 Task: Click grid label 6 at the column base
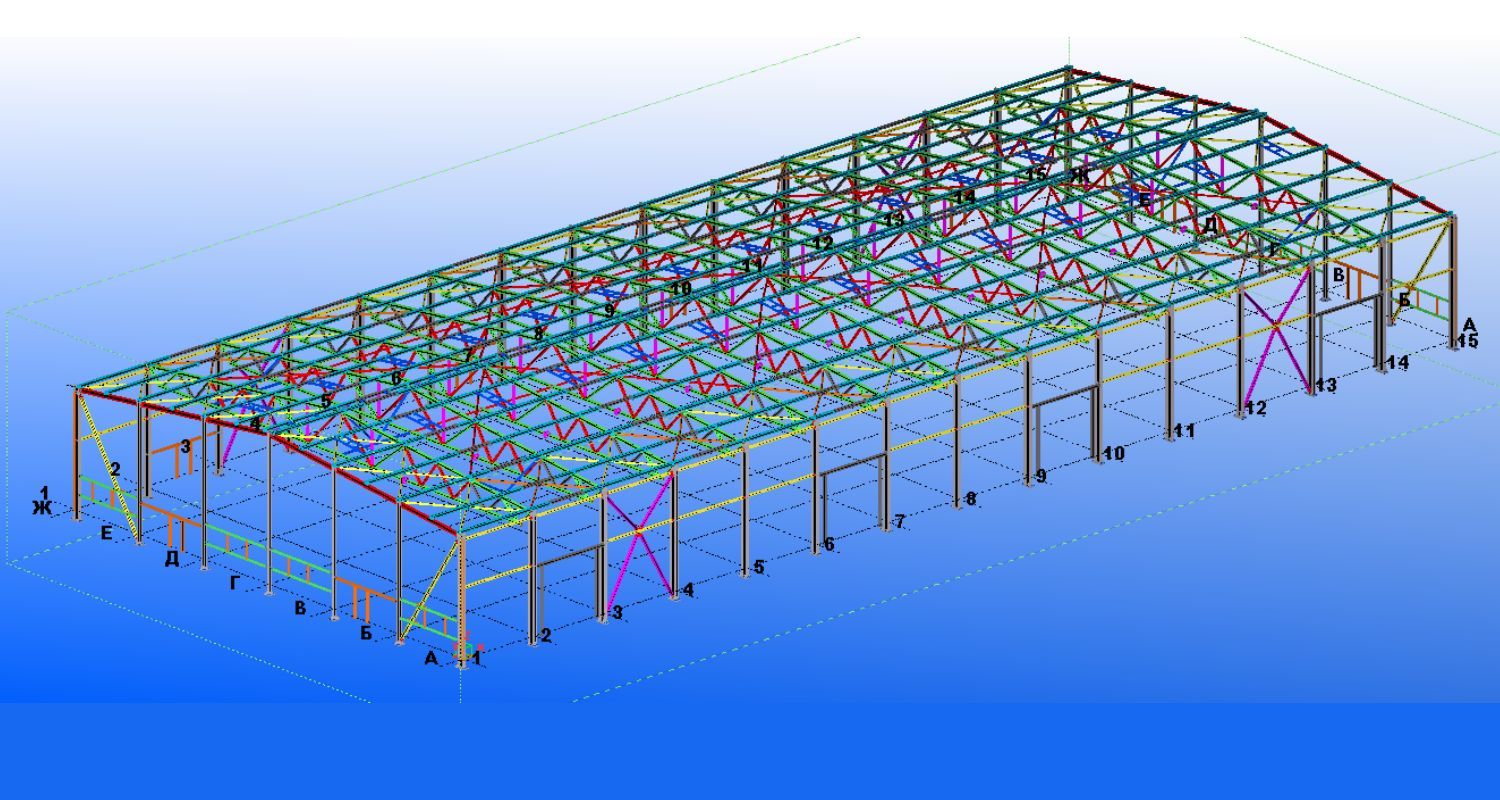click(828, 545)
